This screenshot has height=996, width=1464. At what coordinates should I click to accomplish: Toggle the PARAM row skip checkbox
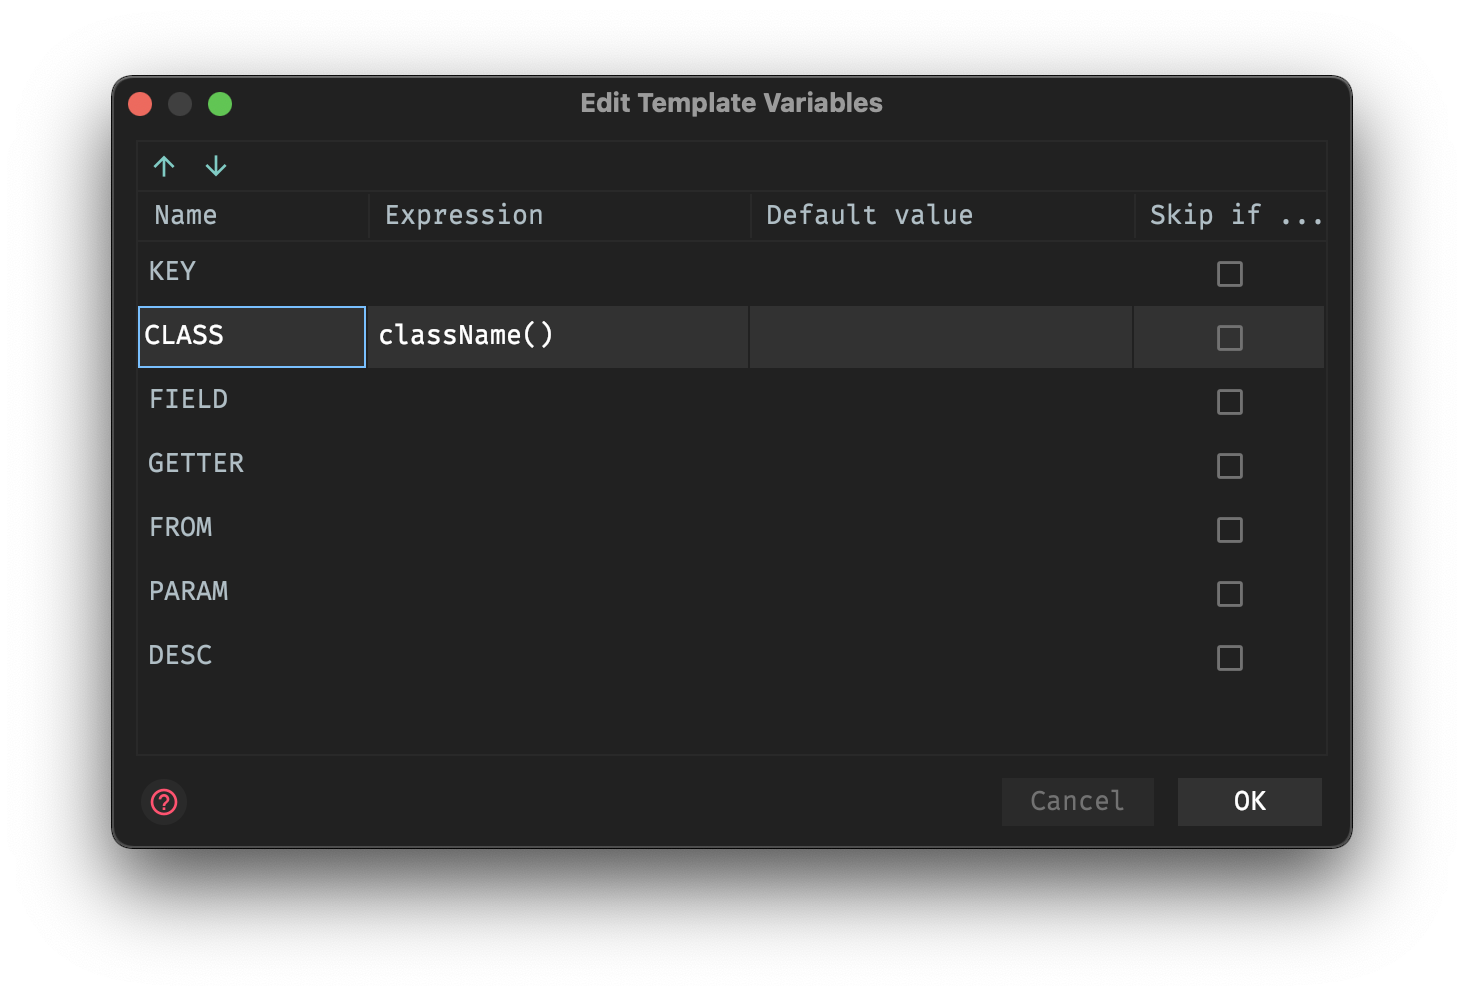click(1229, 594)
